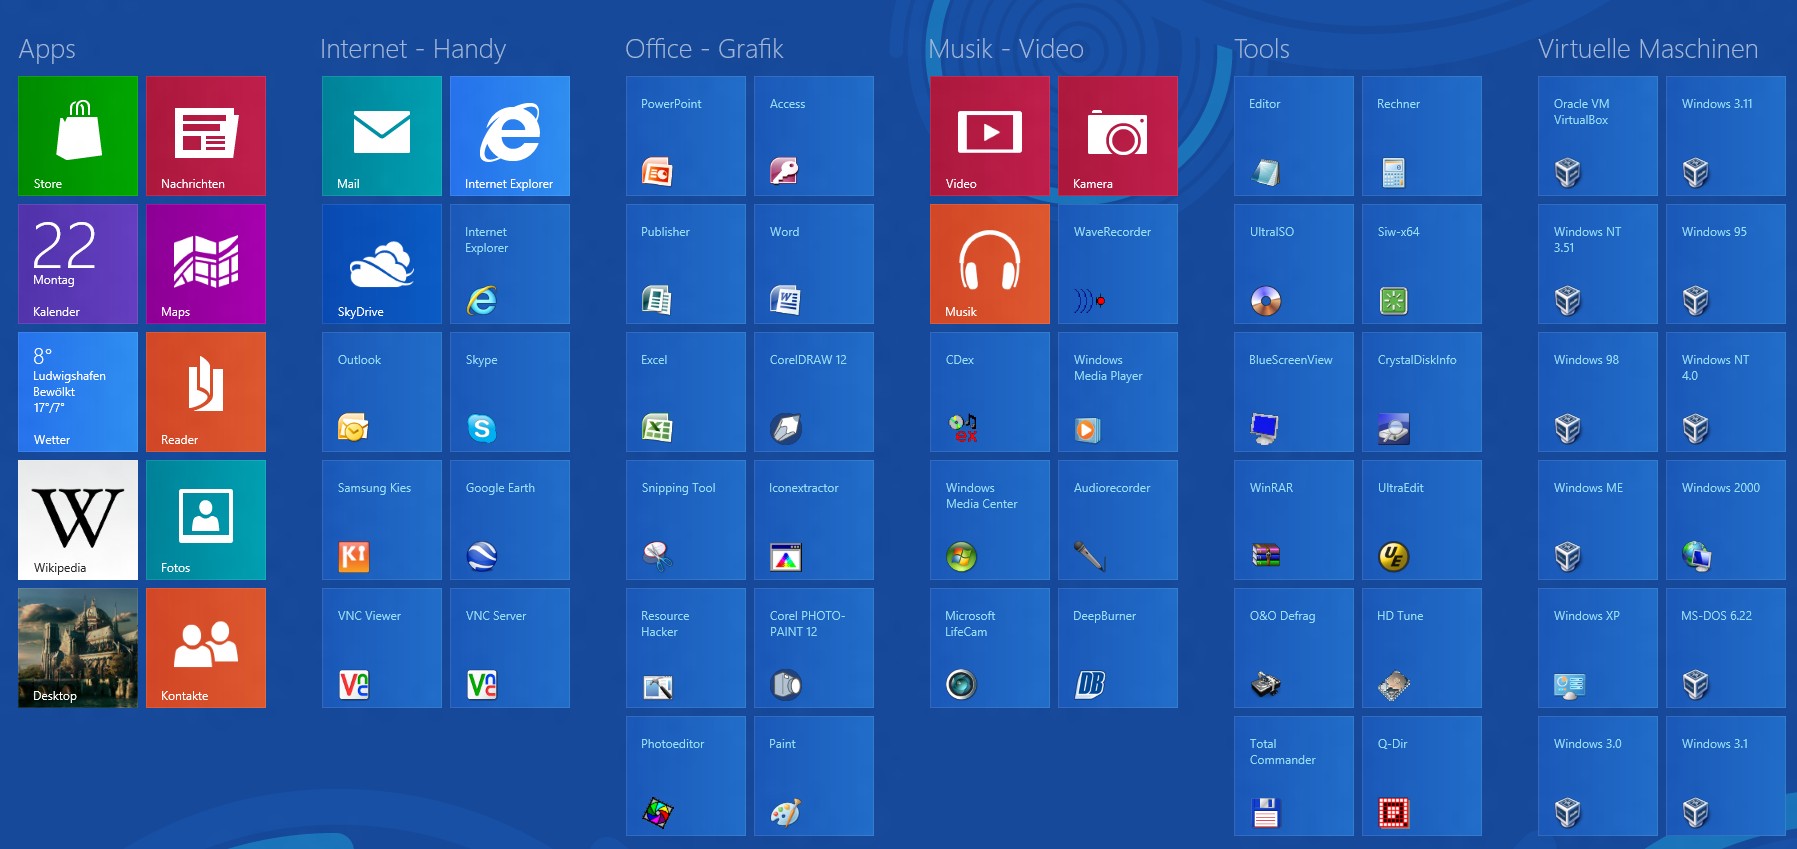Open the CorelDRAW 12 tile

coord(814,392)
